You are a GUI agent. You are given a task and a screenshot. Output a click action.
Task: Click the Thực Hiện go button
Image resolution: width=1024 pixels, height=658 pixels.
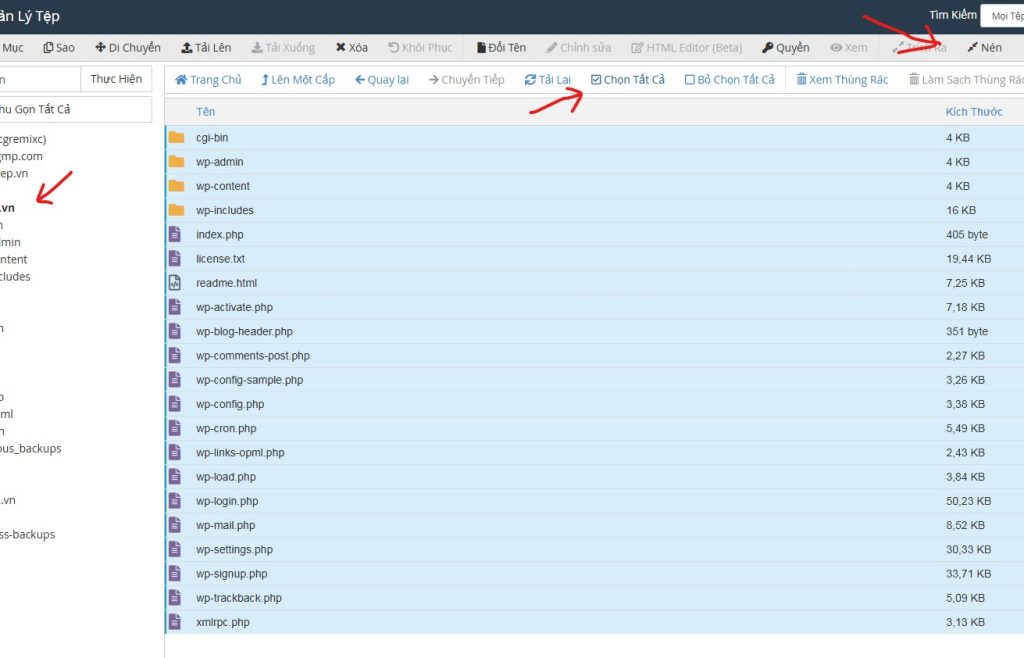coord(116,79)
